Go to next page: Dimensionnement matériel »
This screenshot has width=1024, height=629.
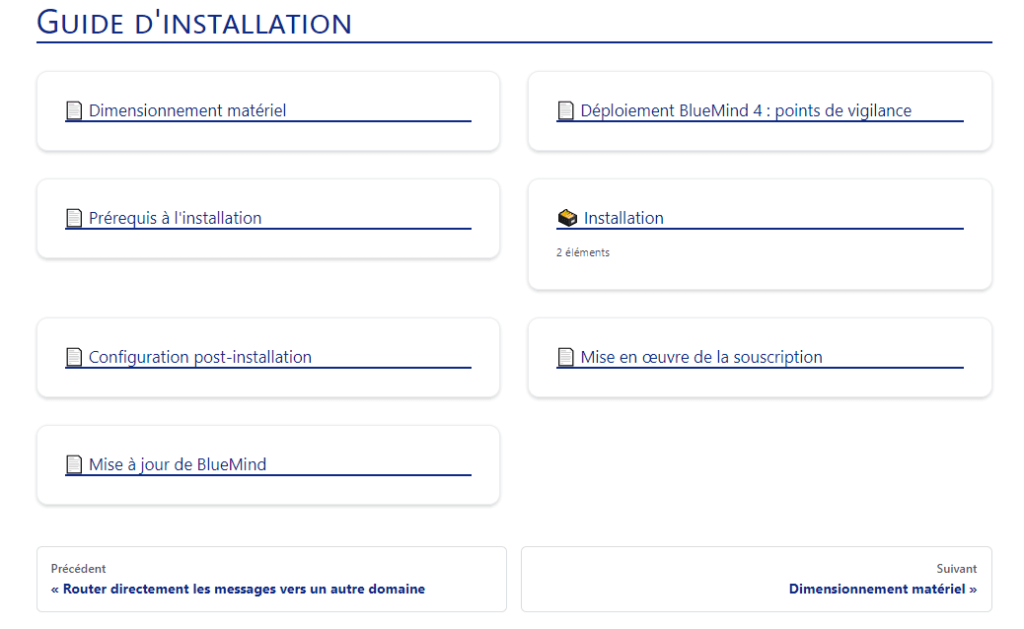[x=882, y=589]
